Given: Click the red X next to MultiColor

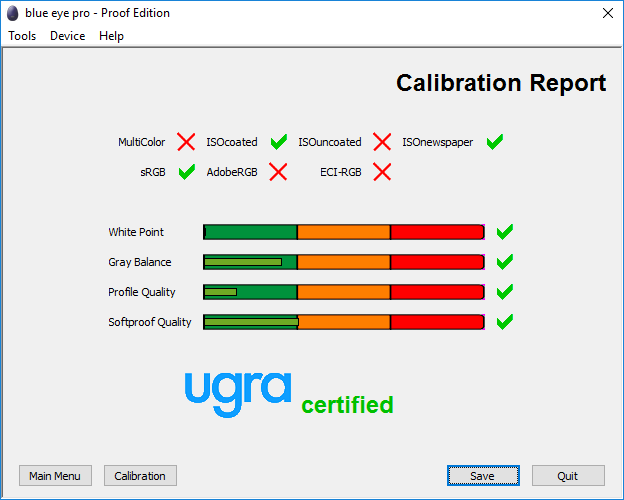Looking at the screenshot, I should click(x=186, y=142).
